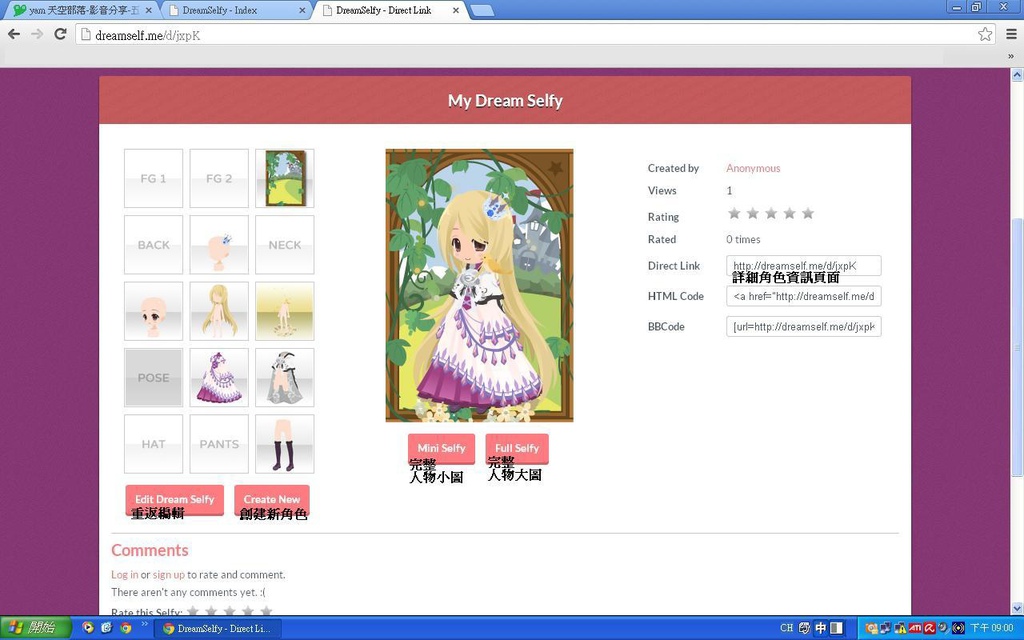1024x640 pixels.
Task: Rate with the first star
Action: 734,214
